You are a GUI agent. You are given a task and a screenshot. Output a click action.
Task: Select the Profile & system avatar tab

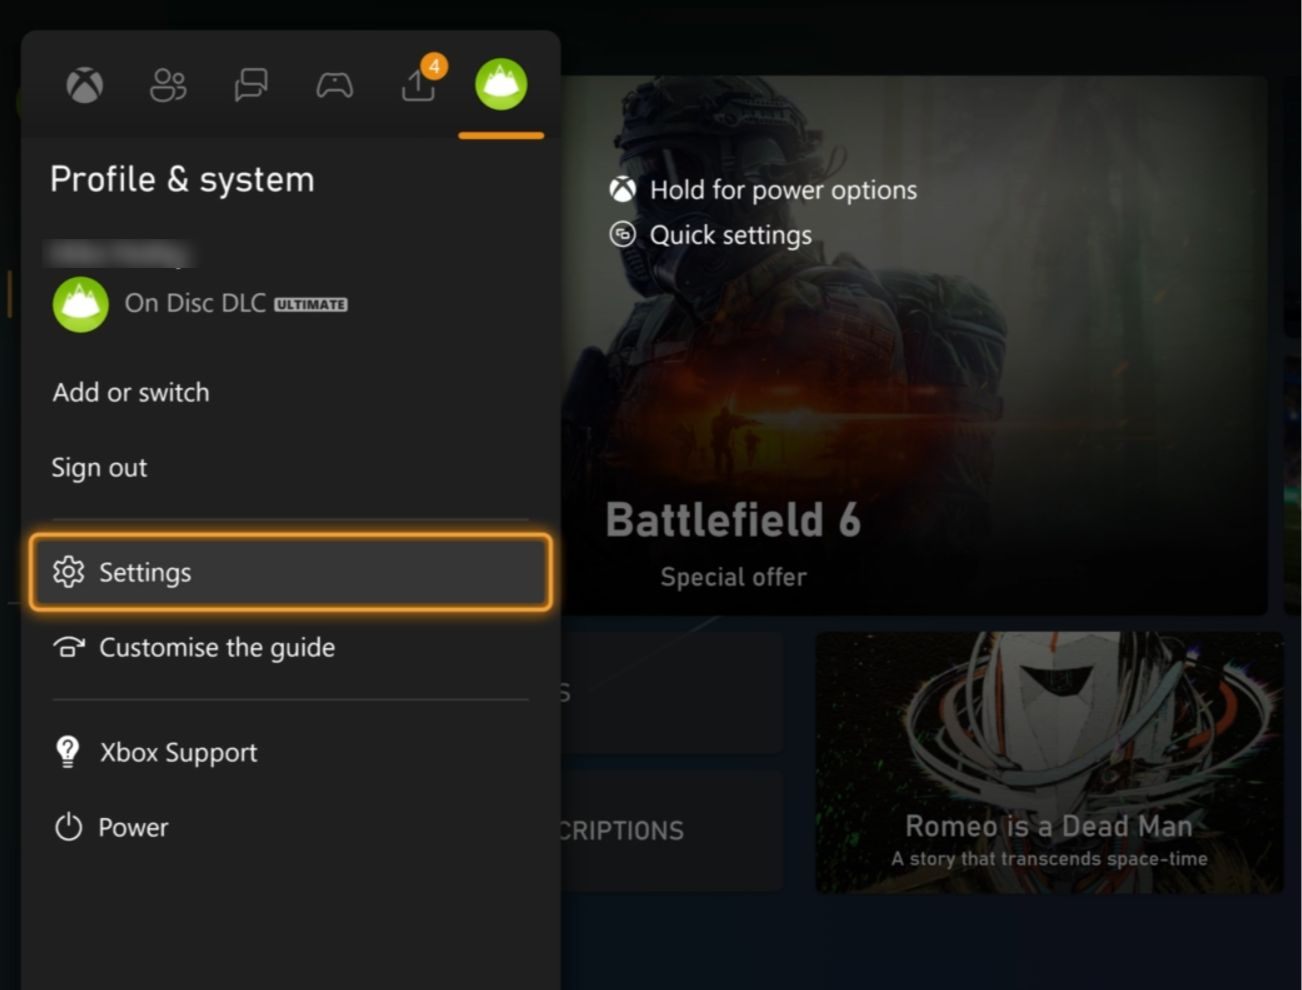[x=501, y=84]
